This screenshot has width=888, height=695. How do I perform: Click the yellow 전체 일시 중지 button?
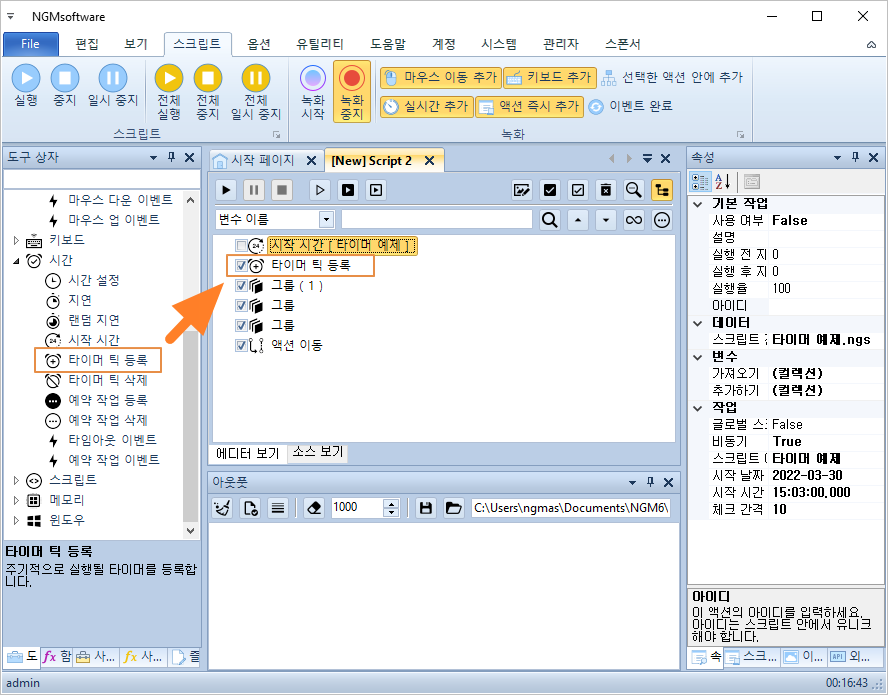tap(256, 92)
